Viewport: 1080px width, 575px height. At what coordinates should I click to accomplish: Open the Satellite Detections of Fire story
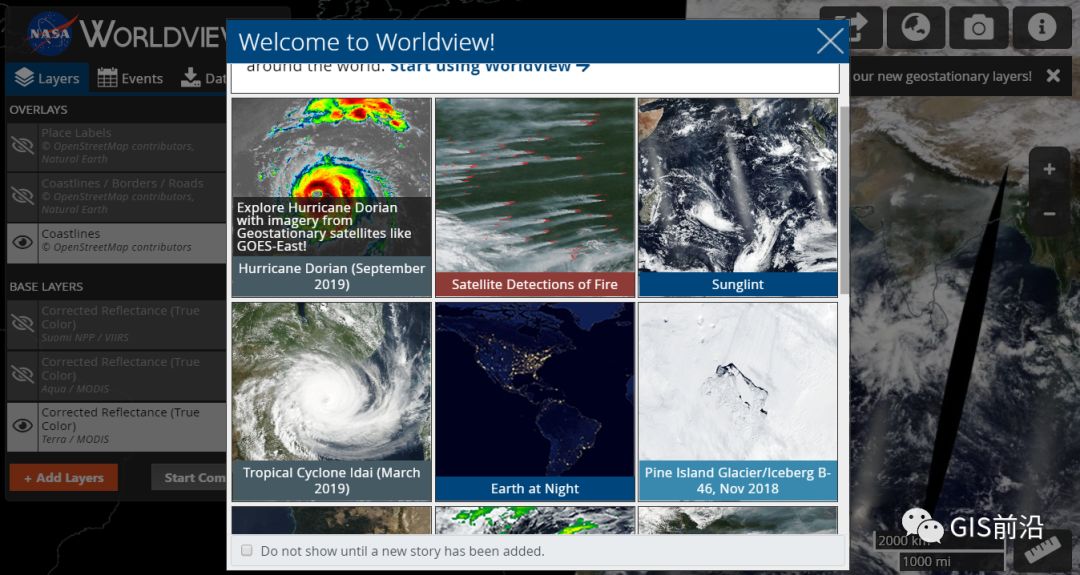(535, 196)
